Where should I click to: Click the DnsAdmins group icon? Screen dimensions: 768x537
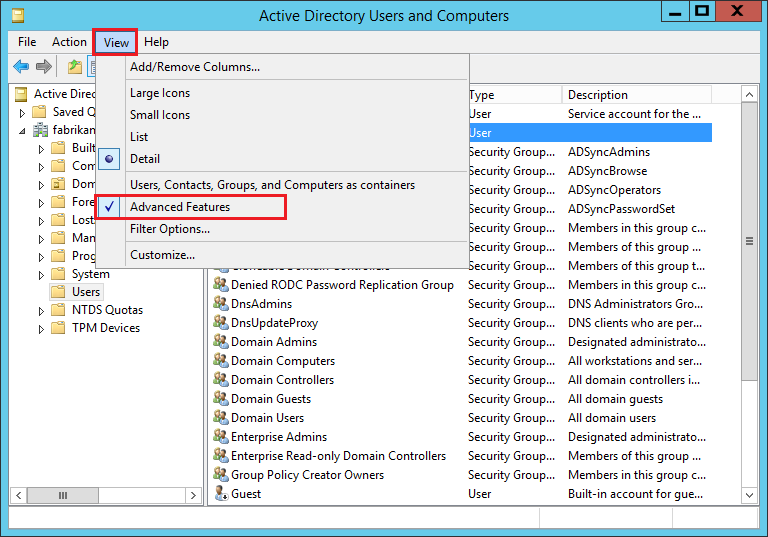(221, 304)
